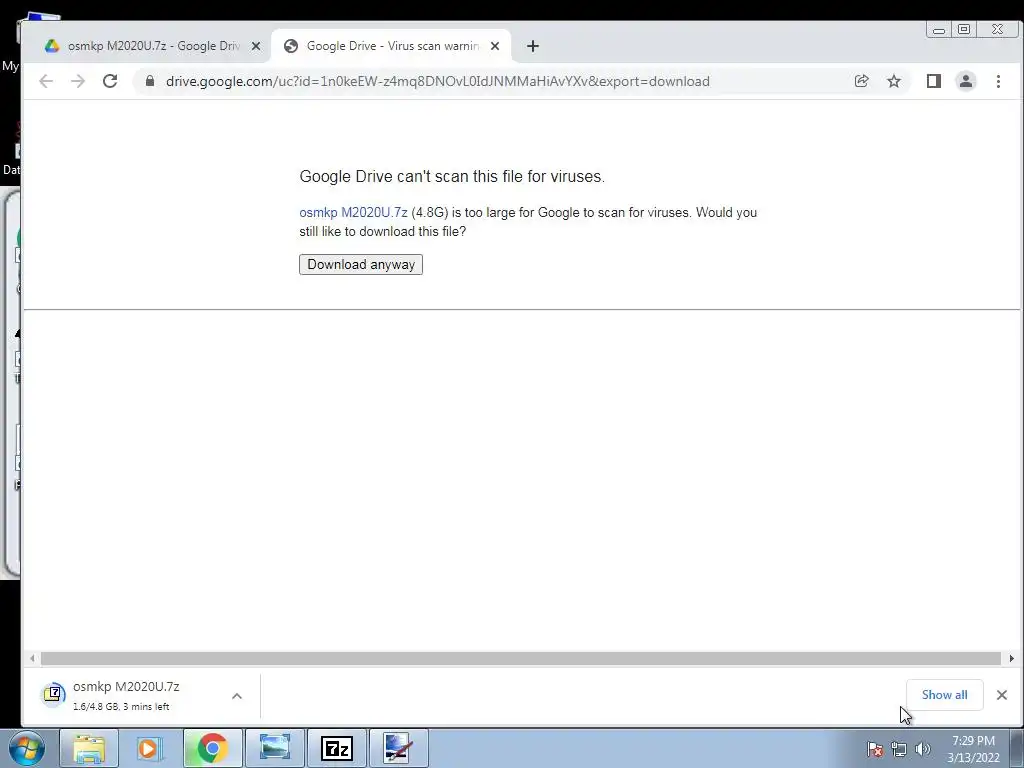Click the Download anyway button
The image size is (1024, 768).
click(360, 264)
